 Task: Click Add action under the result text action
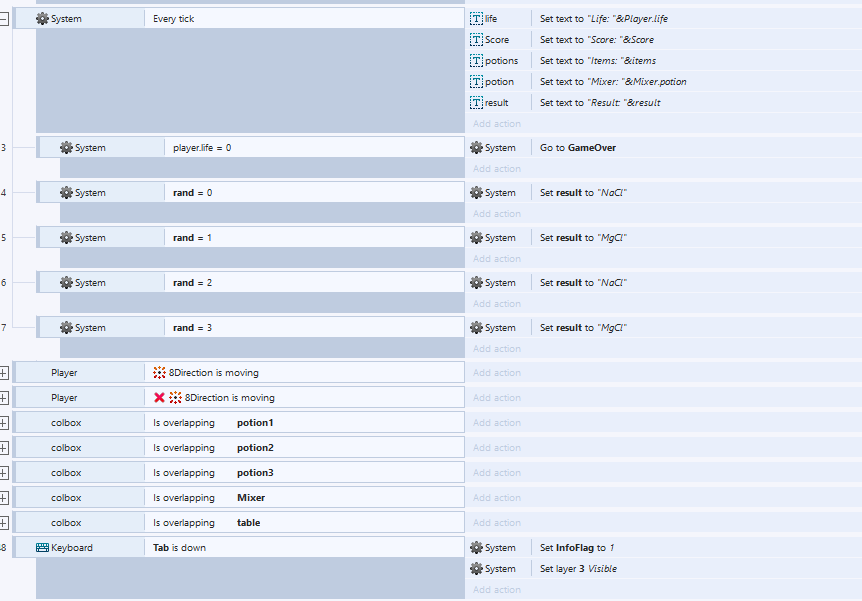coord(497,124)
